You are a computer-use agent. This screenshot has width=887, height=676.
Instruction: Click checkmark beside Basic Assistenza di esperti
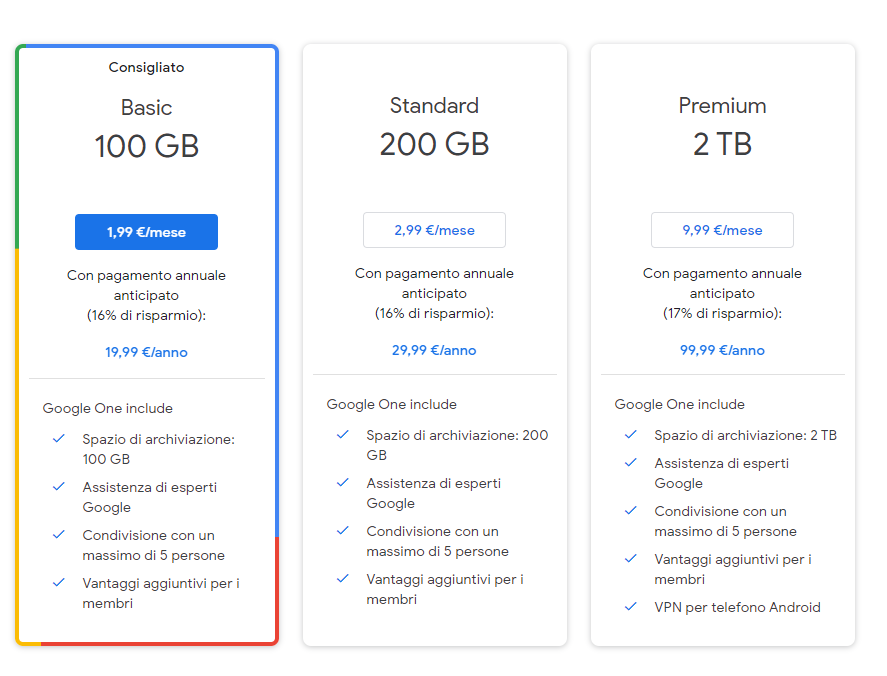point(59,486)
